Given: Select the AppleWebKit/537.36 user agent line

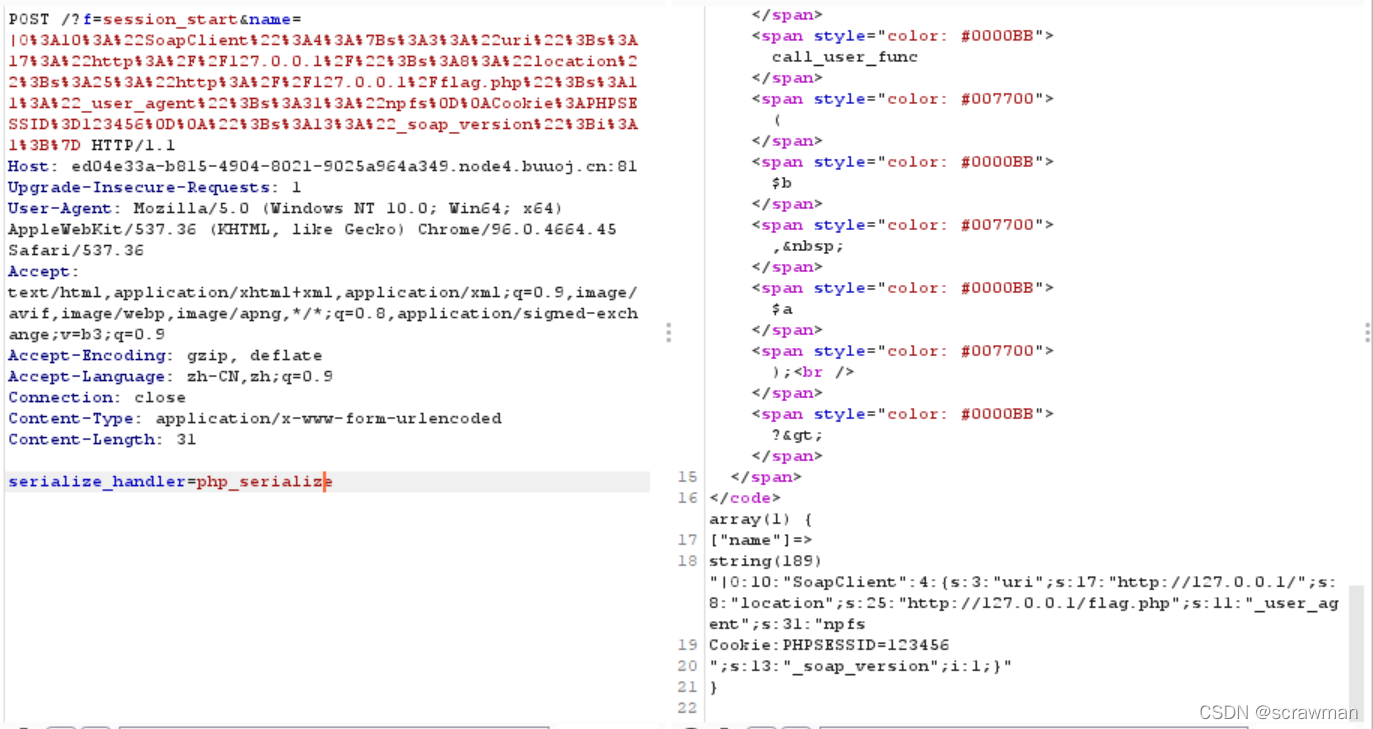Looking at the screenshot, I should (x=312, y=229).
